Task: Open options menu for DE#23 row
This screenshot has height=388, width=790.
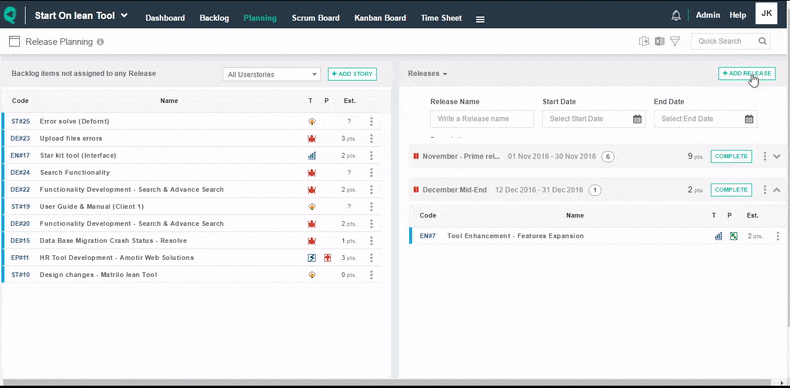Action: tap(371, 139)
